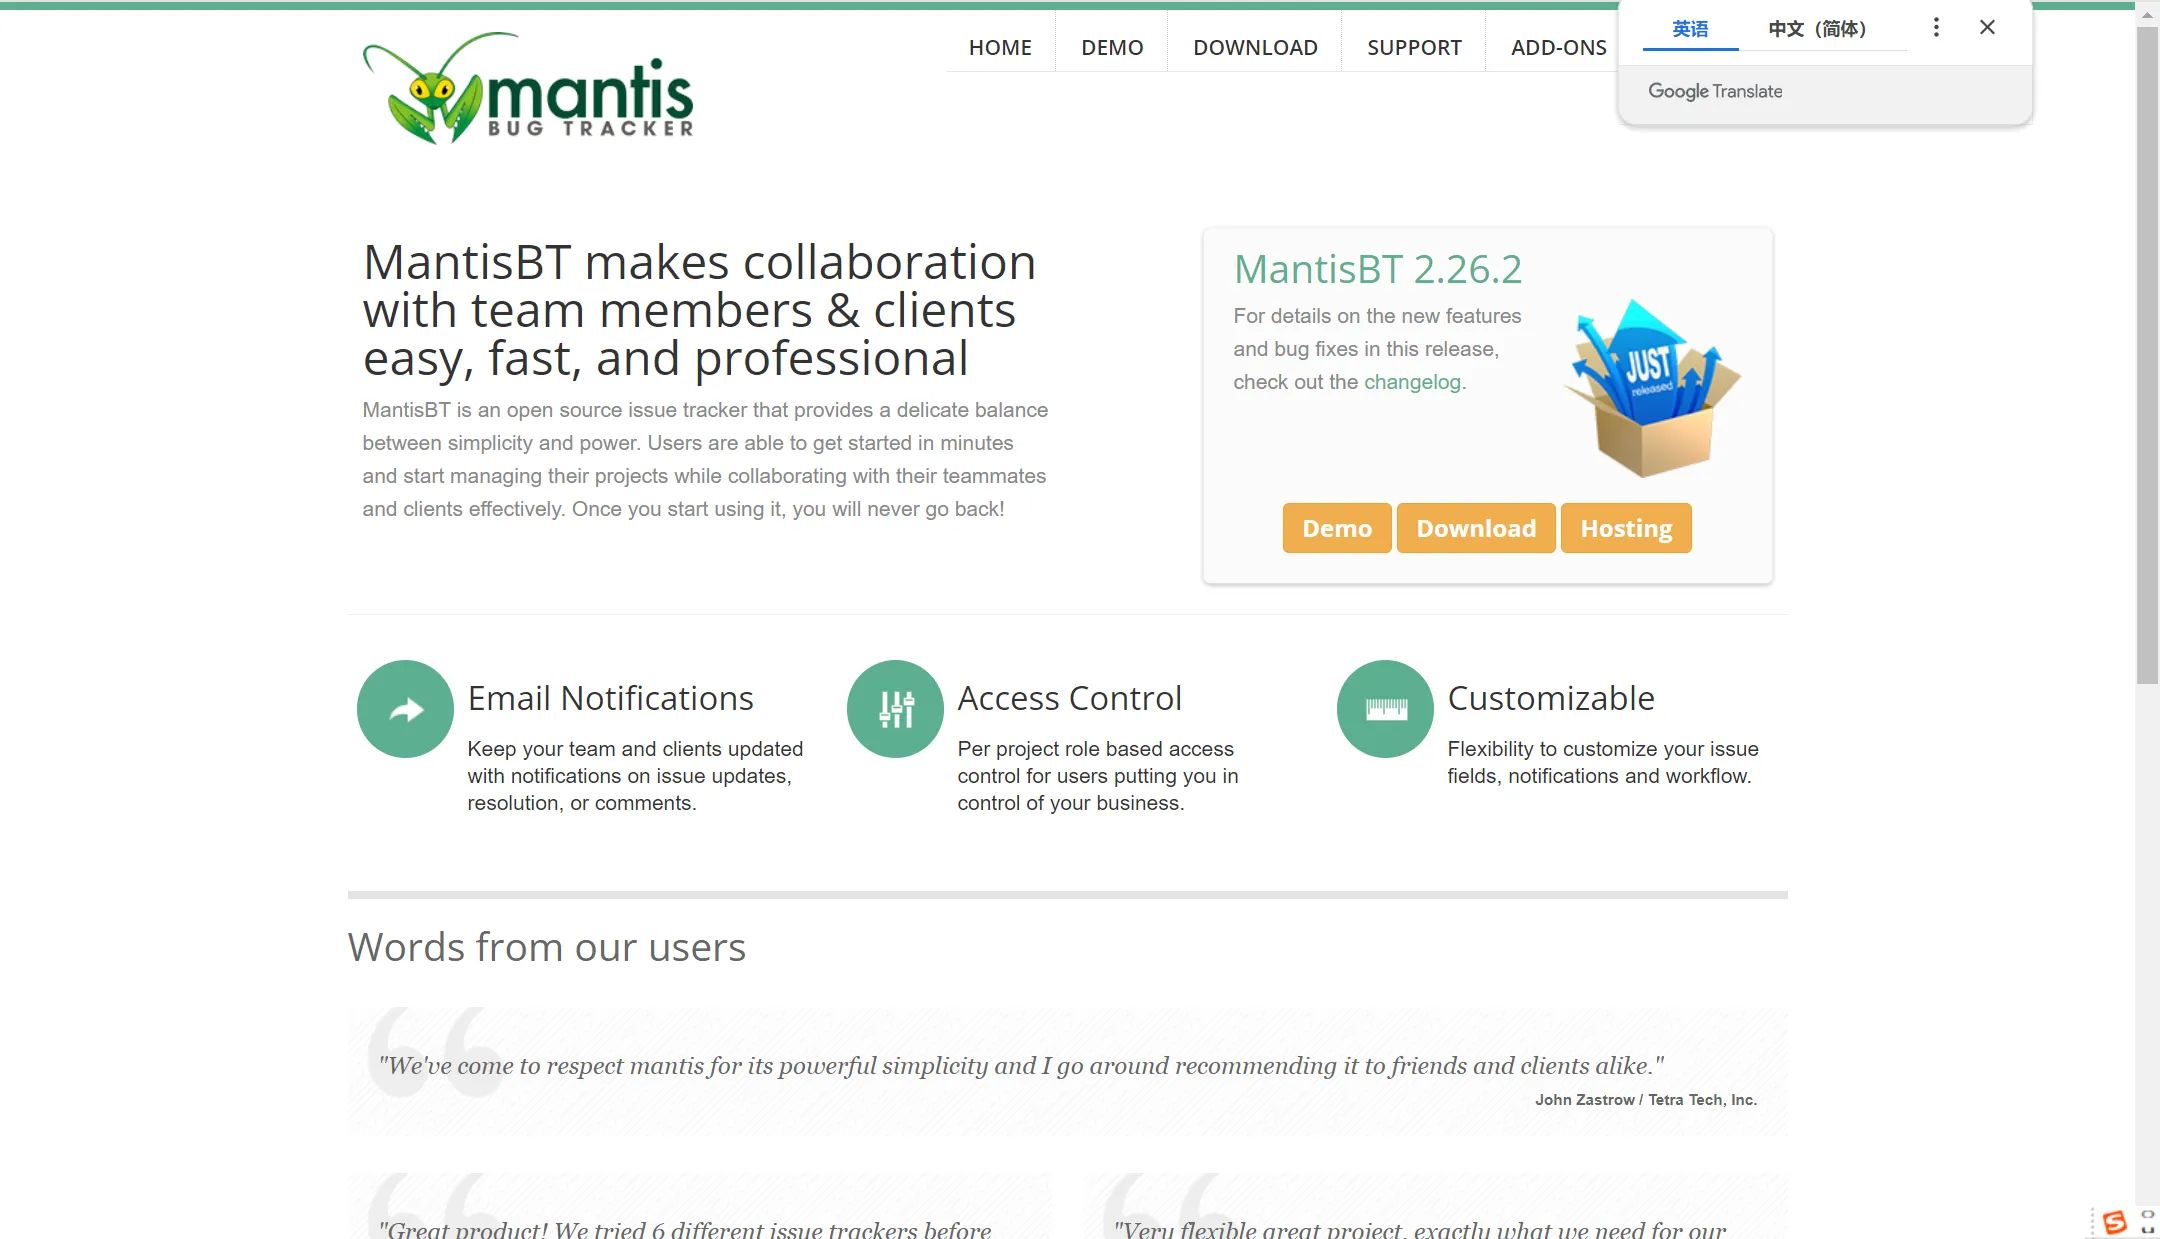Open the HOME navigation item
Viewport: 2160px width, 1239px height.
click(1000, 47)
